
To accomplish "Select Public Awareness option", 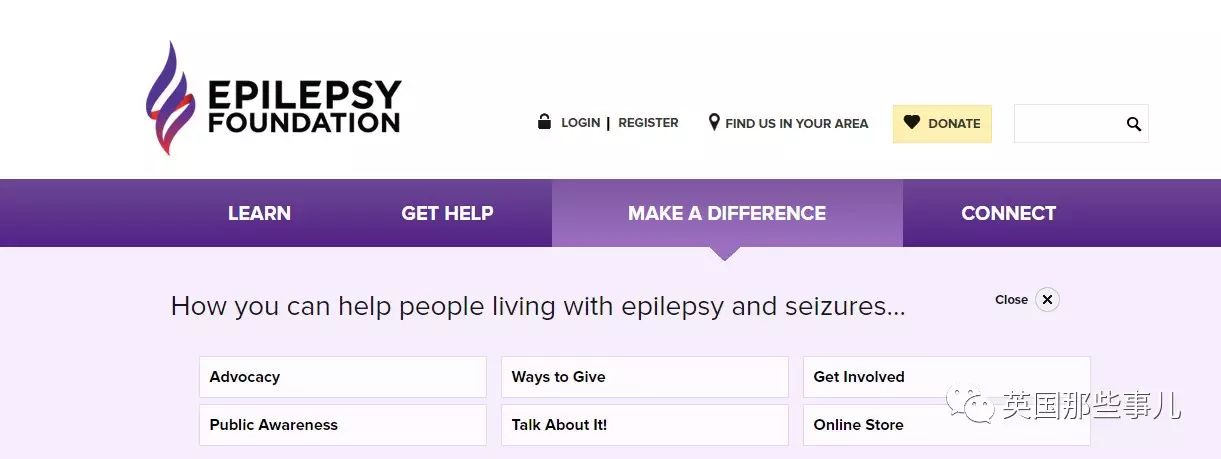I will pos(343,425).
